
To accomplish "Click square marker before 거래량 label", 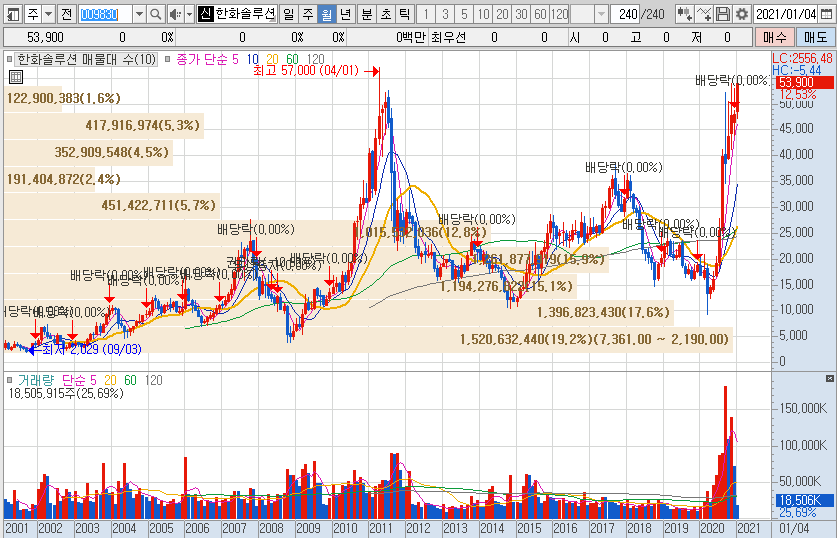I will (9, 380).
